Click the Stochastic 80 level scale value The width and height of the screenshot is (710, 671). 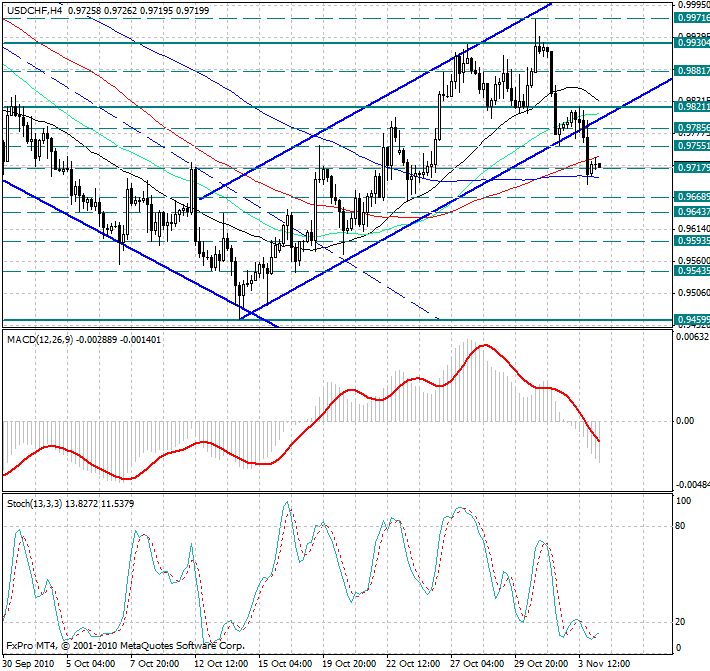click(680, 526)
